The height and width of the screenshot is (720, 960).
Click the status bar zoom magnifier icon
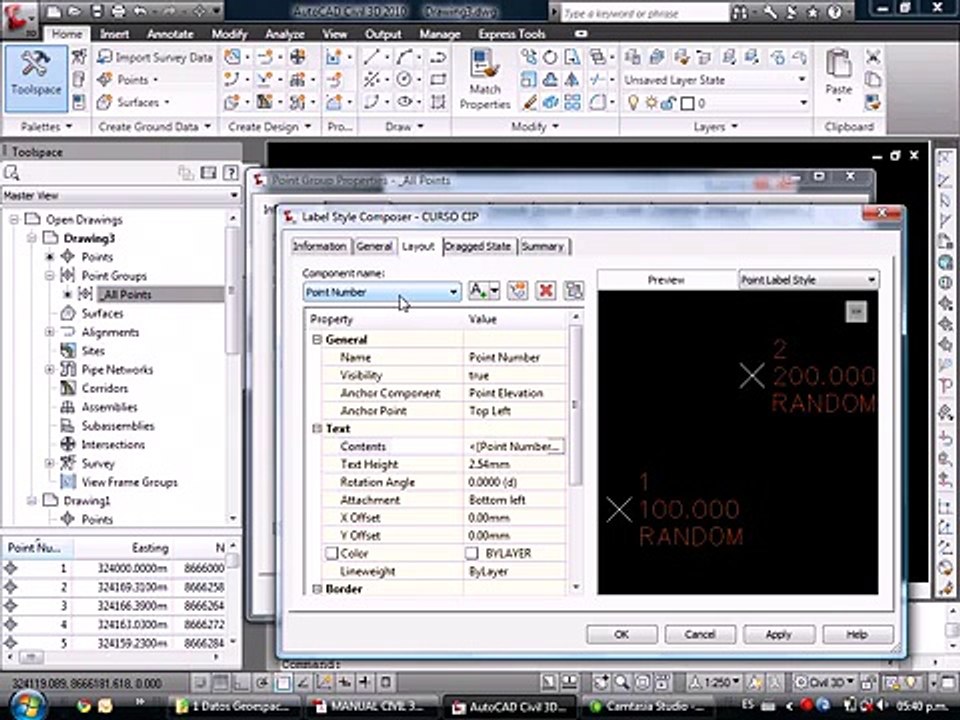pos(621,682)
